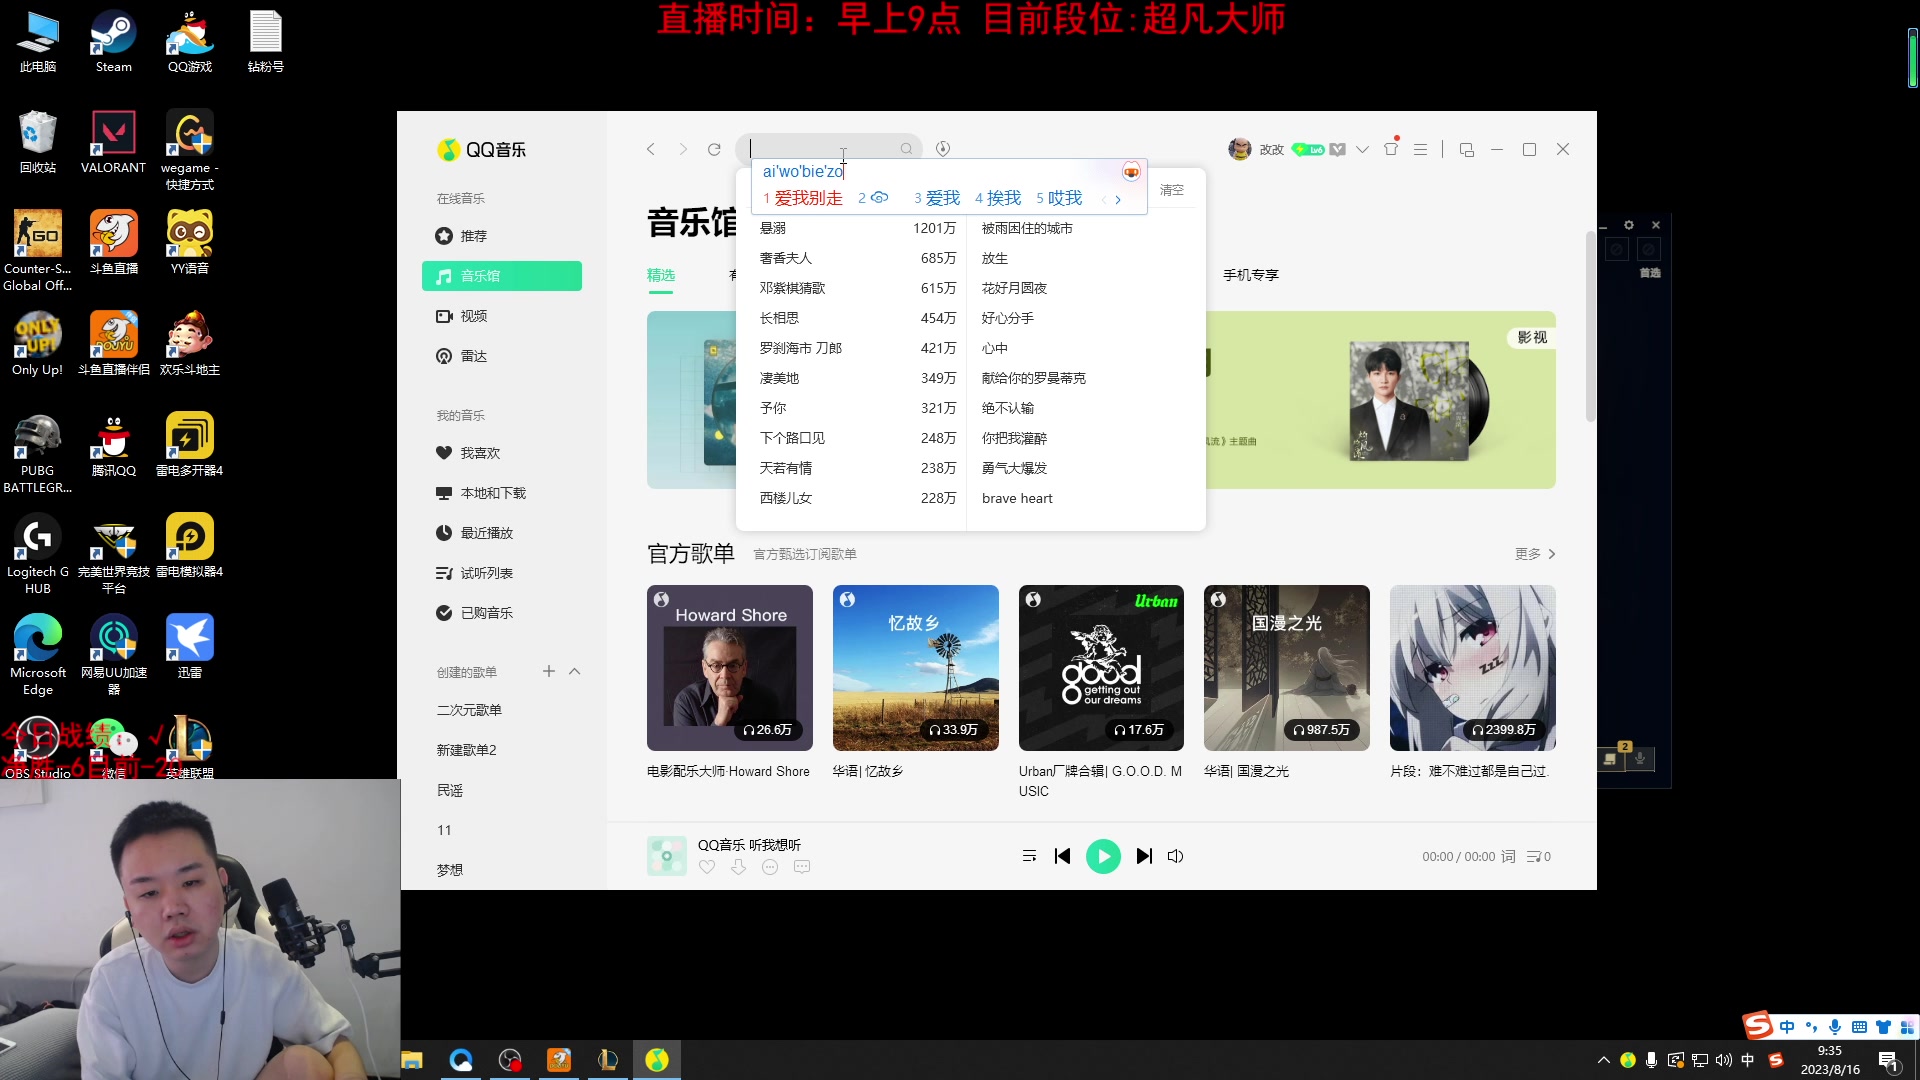Open 国漫之光 playlist cover
The width and height of the screenshot is (1920, 1080).
tap(1287, 668)
